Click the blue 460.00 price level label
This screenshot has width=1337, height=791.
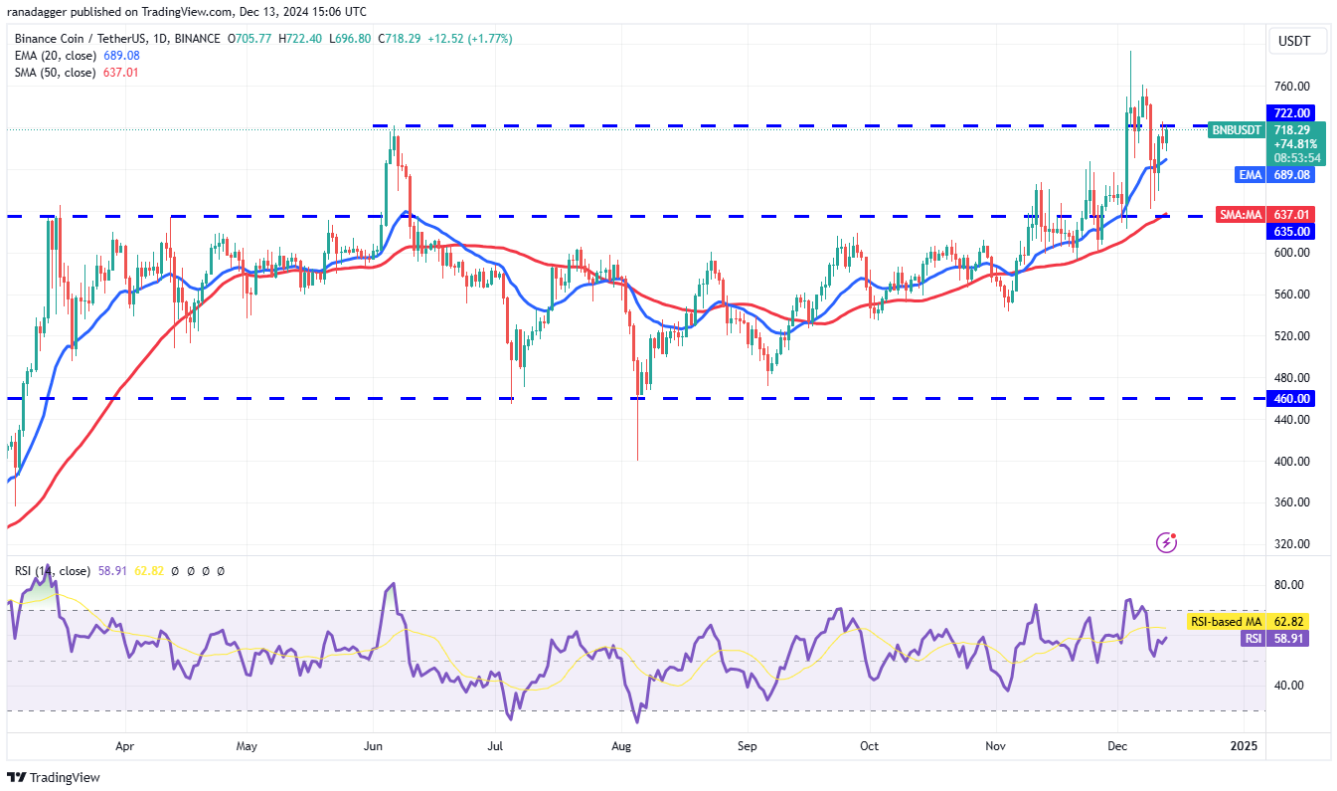(x=1291, y=398)
